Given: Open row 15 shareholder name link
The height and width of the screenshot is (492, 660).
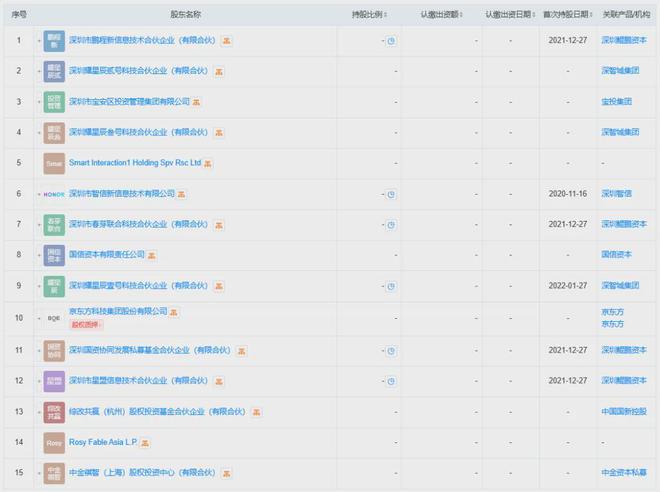Looking at the screenshot, I should 142,473.
